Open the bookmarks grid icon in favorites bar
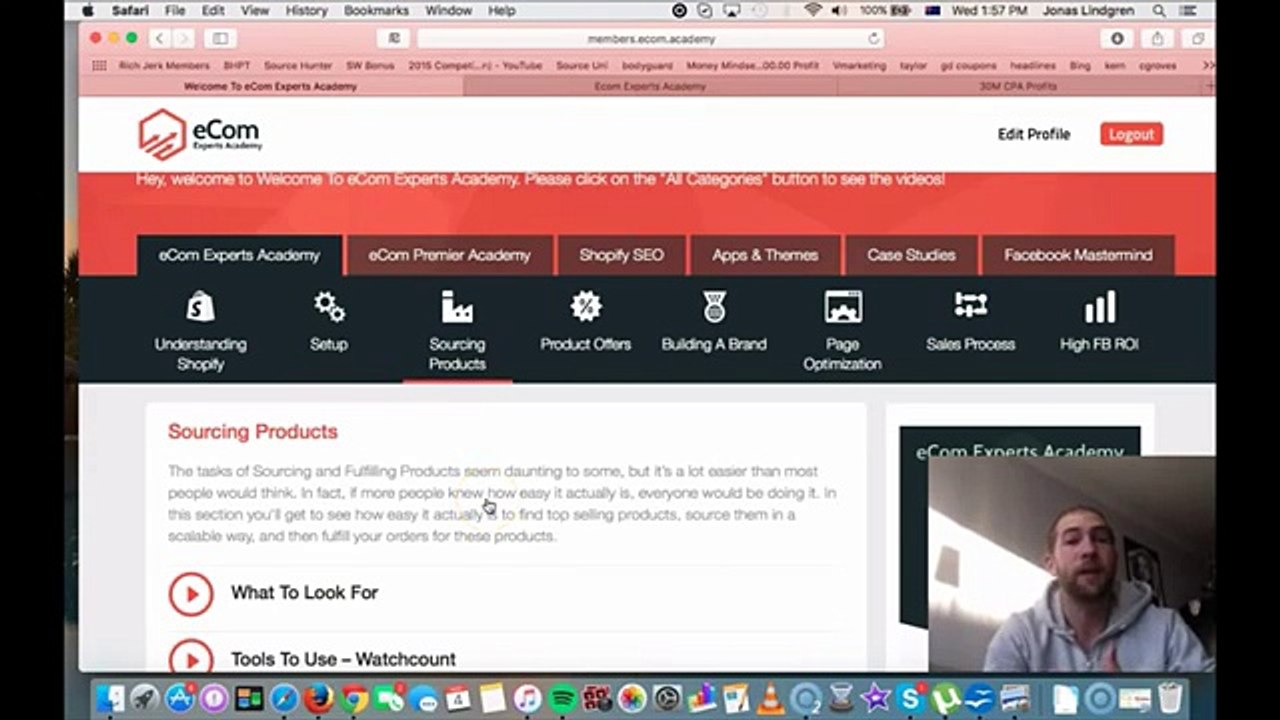Image resolution: width=1280 pixels, height=720 pixels. (x=99, y=65)
